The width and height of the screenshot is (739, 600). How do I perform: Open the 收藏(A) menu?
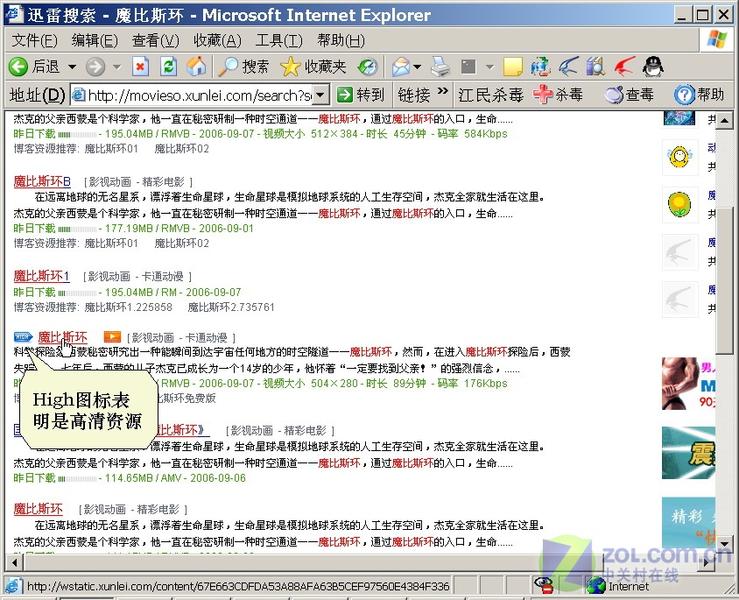(x=217, y=41)
